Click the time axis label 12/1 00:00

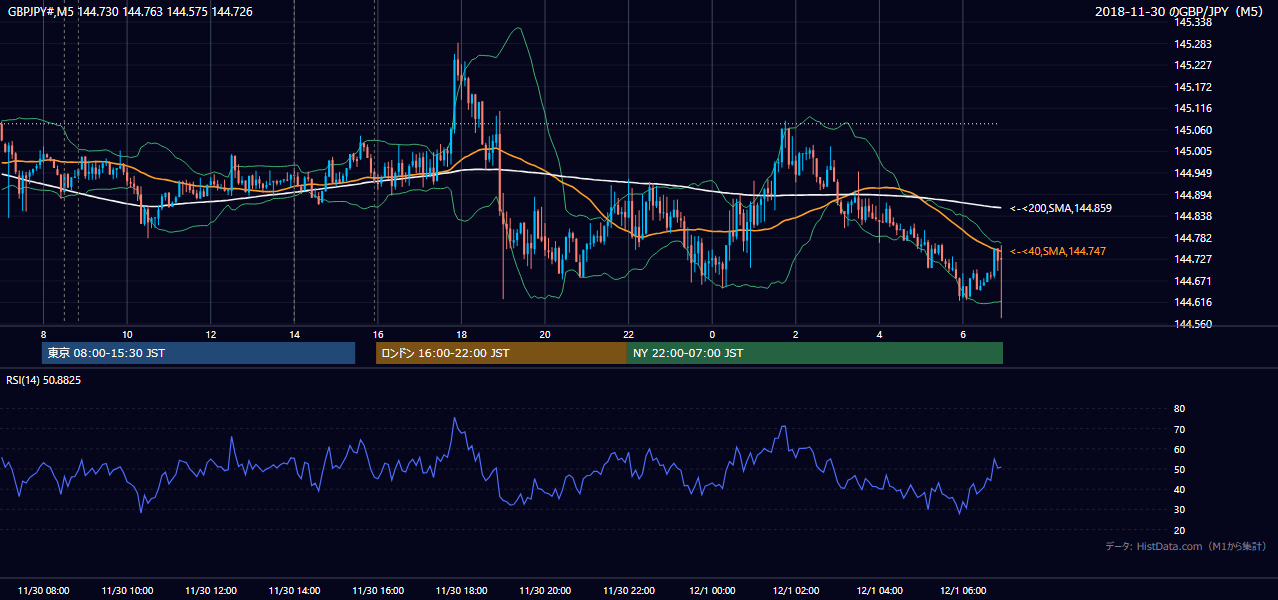click(x=712, y=591)
